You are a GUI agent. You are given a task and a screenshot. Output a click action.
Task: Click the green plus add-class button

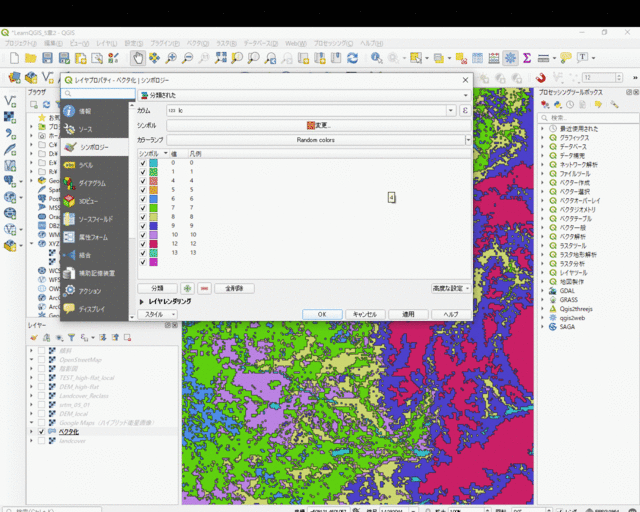tap(187, 288)
